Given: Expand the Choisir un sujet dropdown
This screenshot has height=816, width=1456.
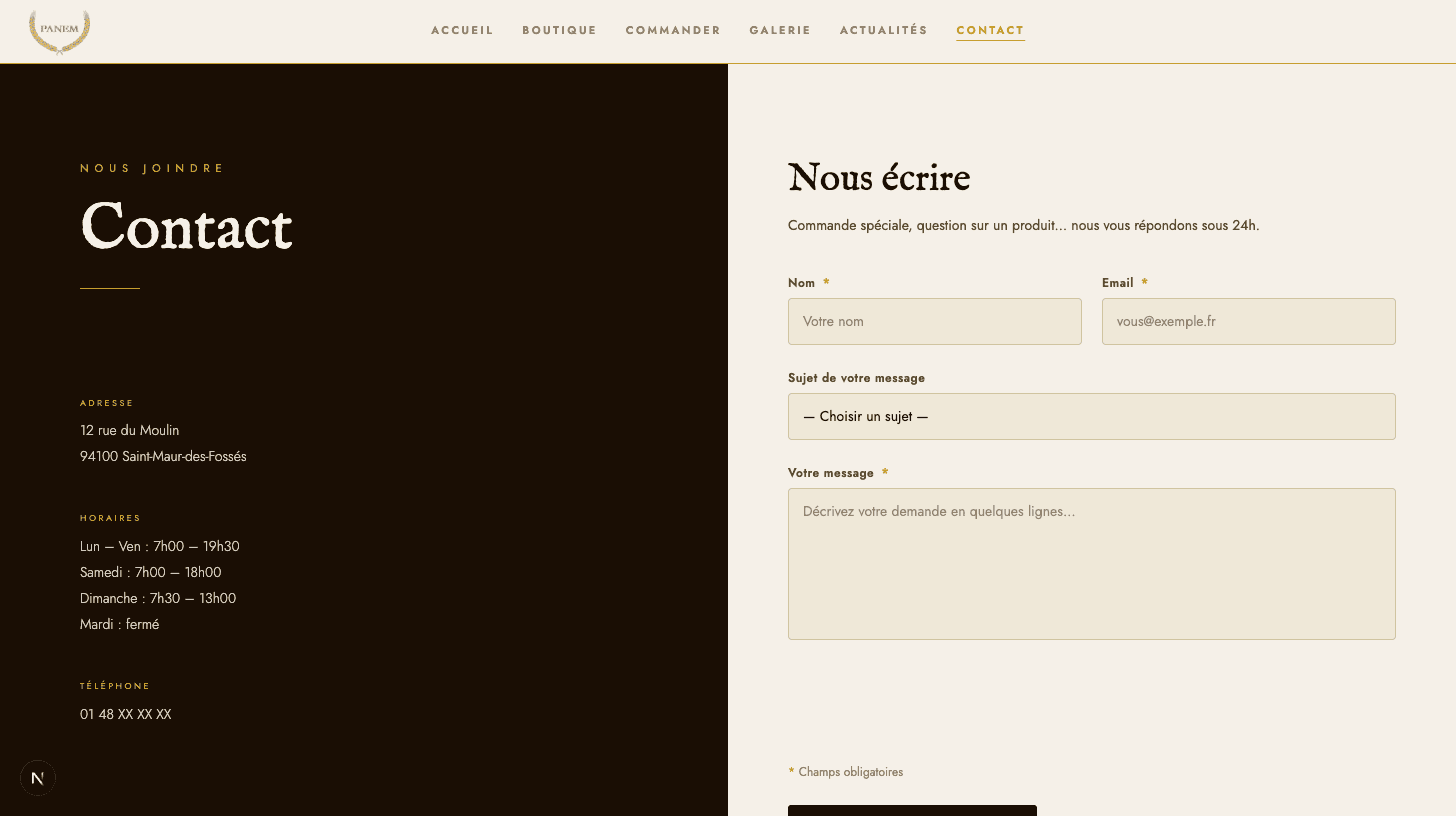Looking at the screenshot, I should pyautogui.click(x=1092, y=416).
